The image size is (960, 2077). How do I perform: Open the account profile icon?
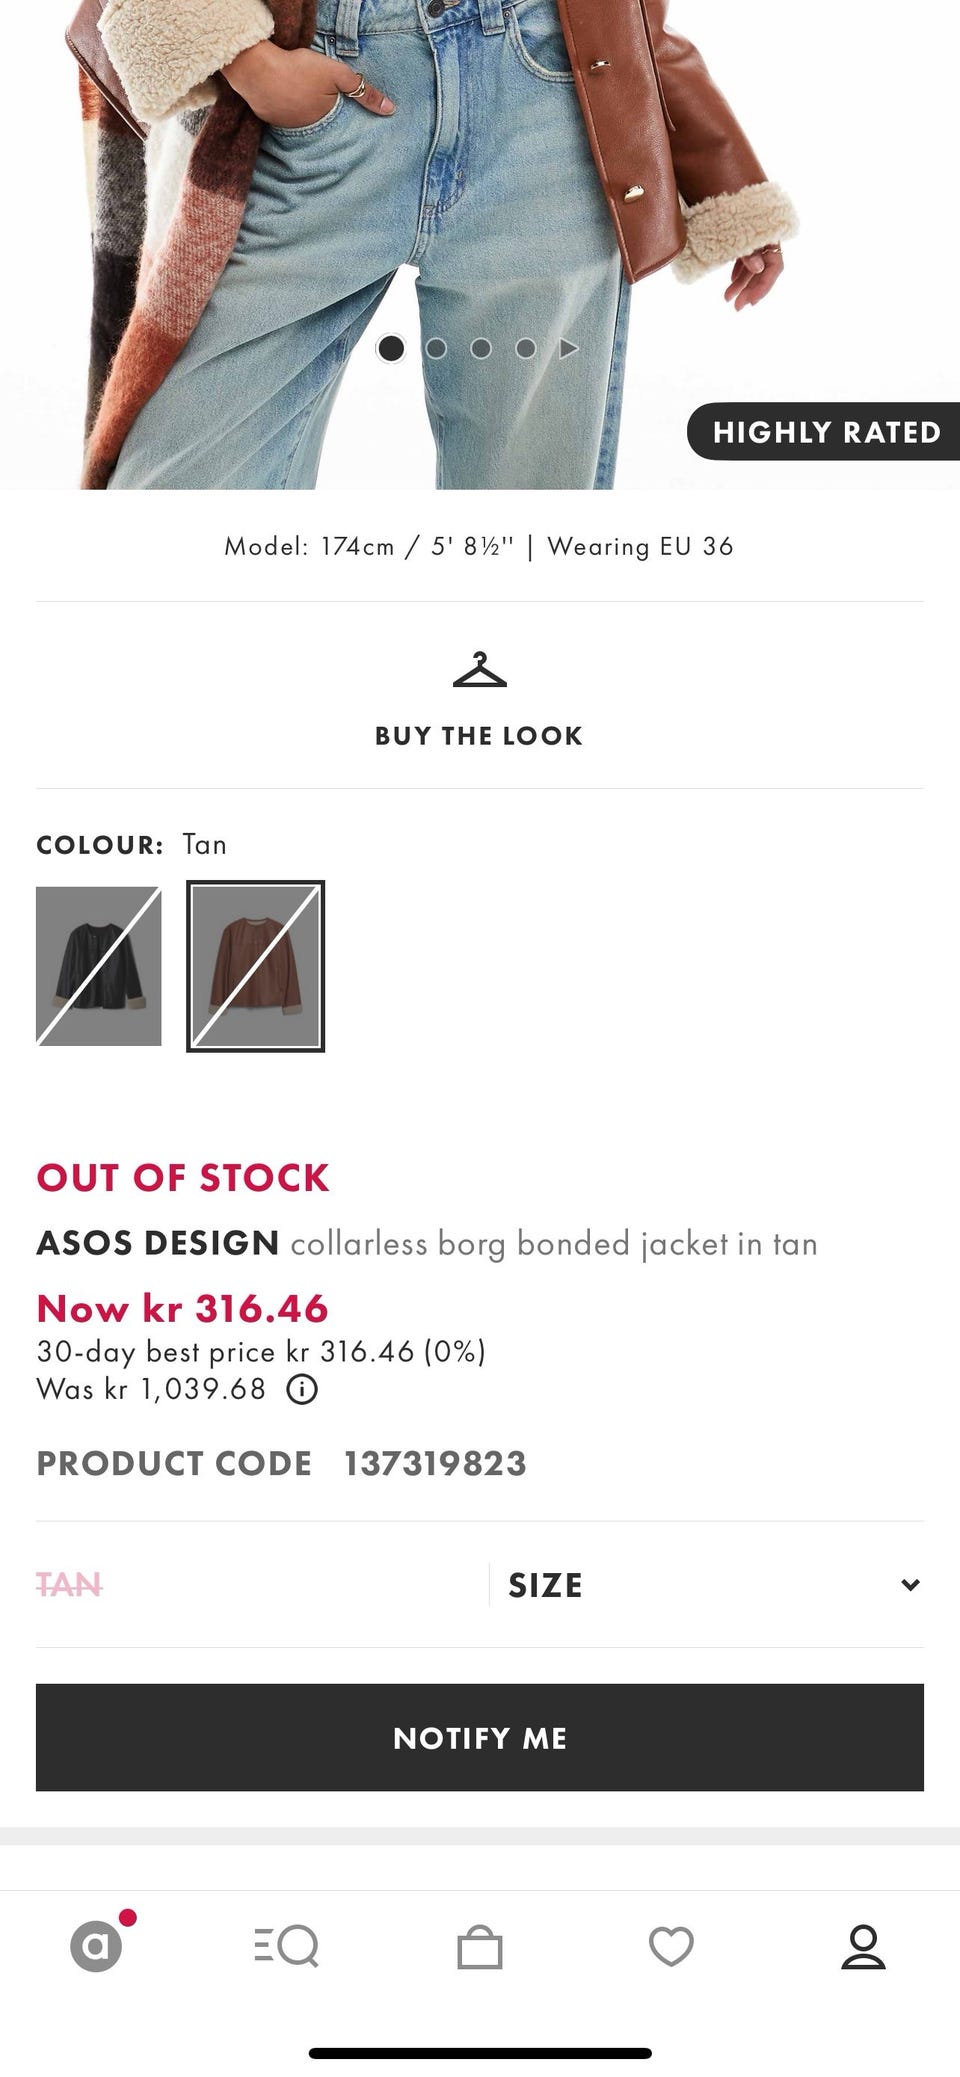tap(863, 1946)
